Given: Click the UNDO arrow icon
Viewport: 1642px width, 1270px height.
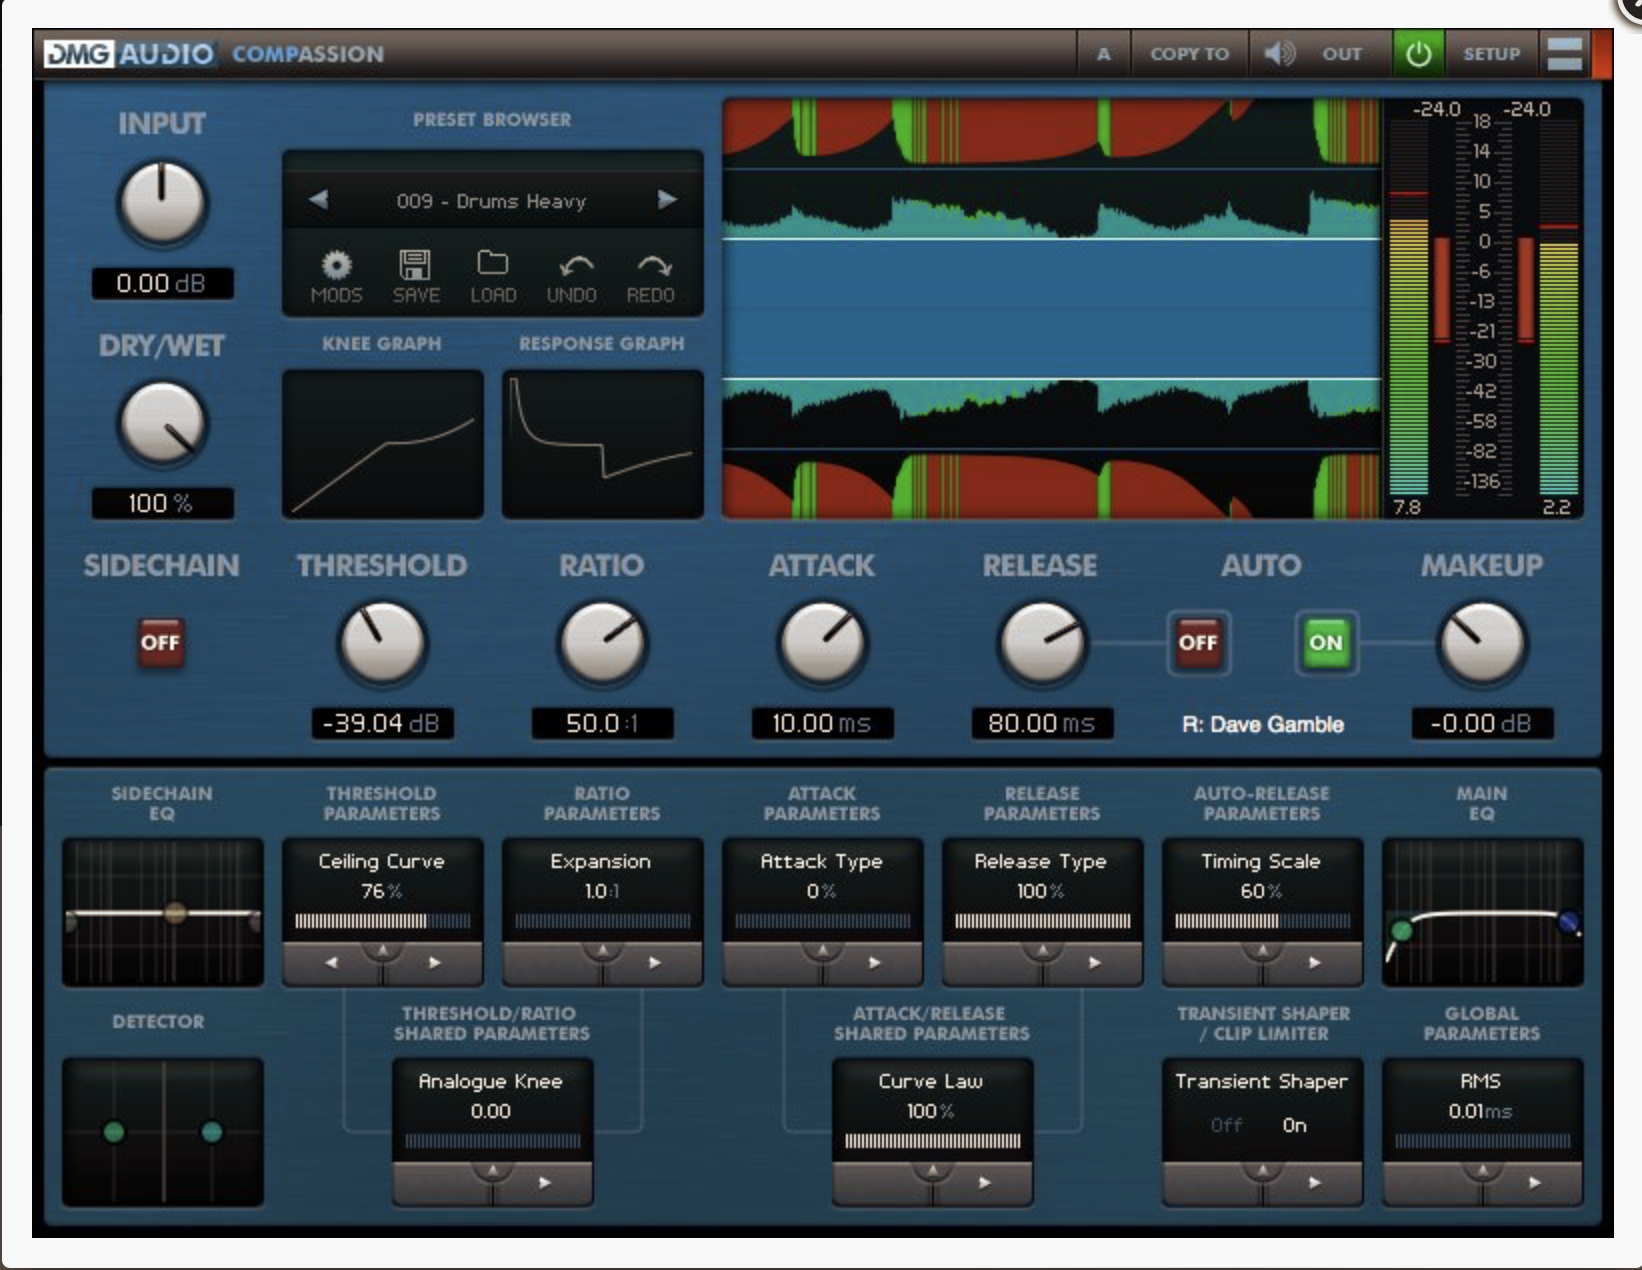Looking at the screenshot, I should click(x=574, y=266).
